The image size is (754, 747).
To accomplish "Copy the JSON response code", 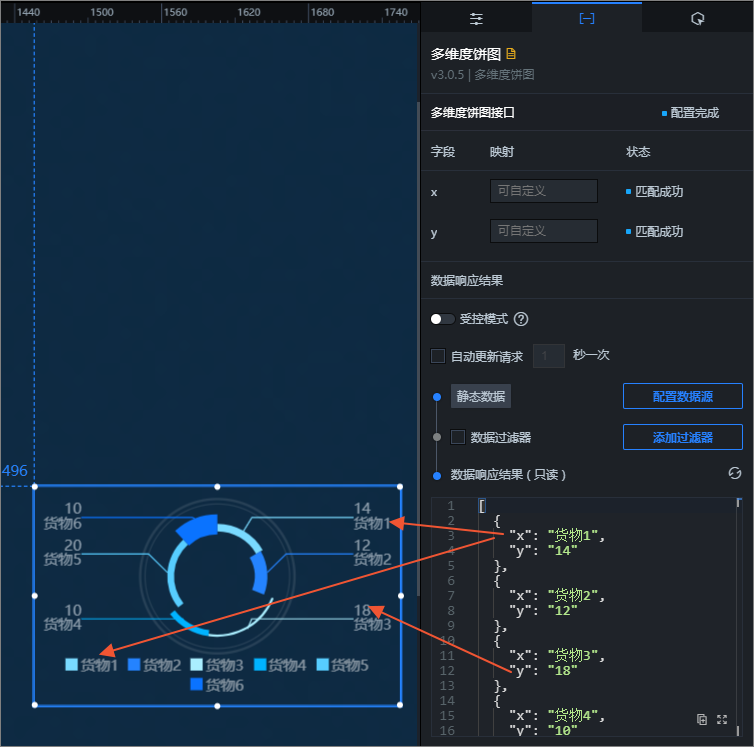I will (702, 719).
